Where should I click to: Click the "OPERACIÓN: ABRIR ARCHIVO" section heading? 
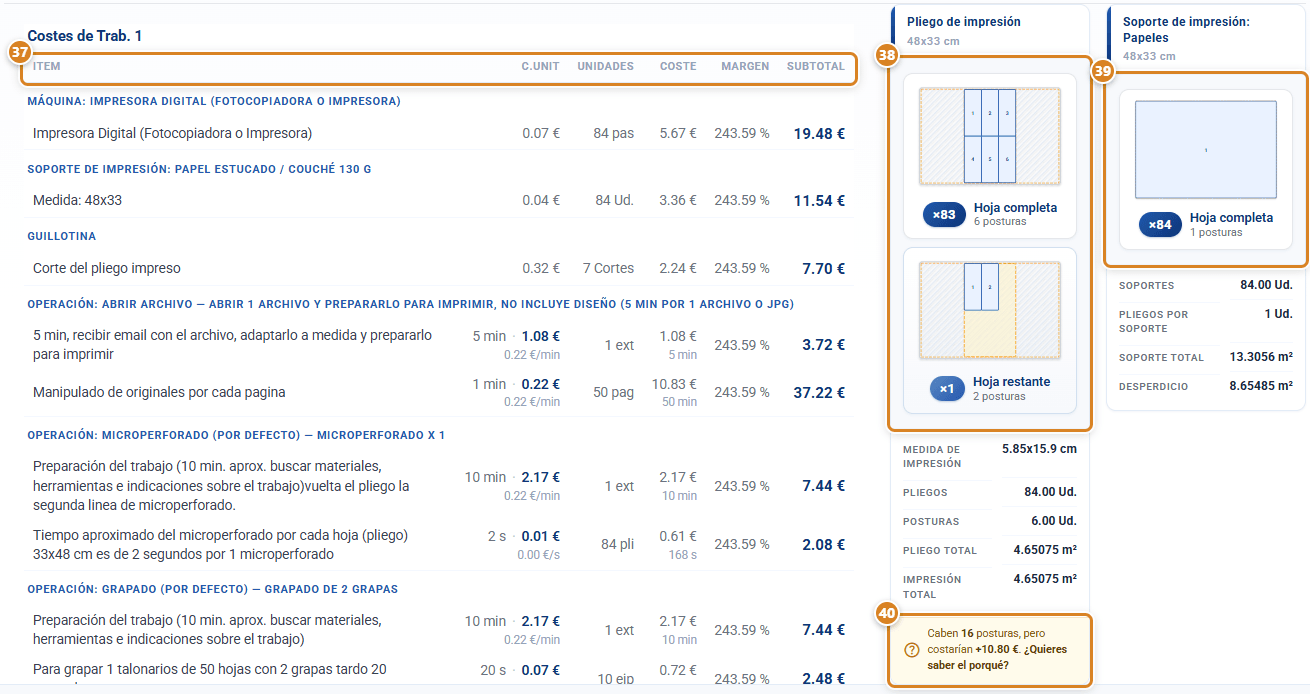coord(411,304)
